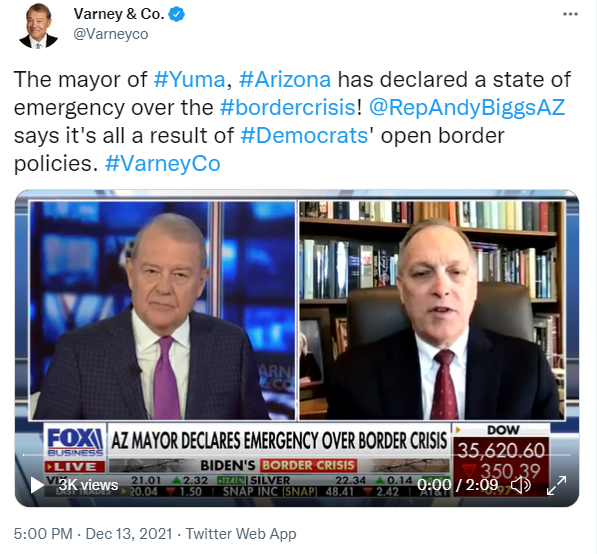Click the @Varneyco handle

111,34
